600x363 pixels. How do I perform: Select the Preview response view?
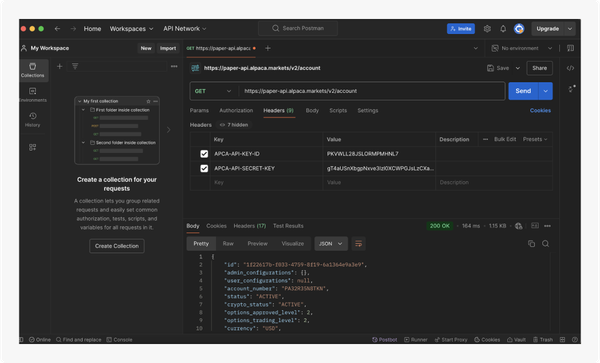[x=258, y=244]
